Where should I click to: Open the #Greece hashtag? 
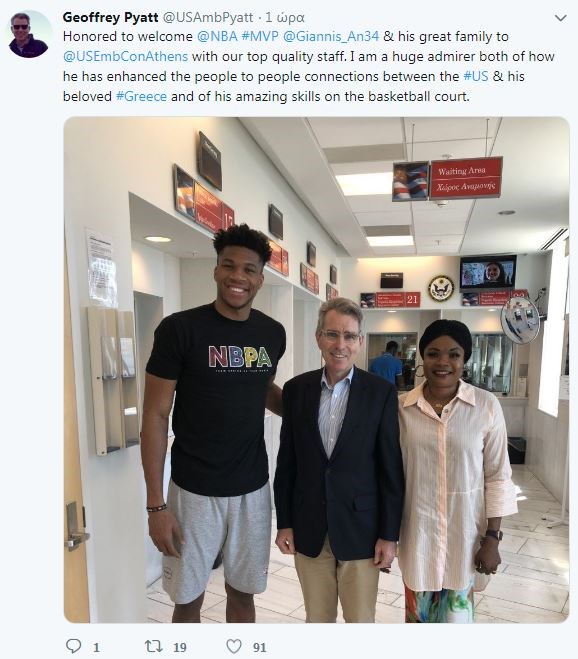point(141,96)
